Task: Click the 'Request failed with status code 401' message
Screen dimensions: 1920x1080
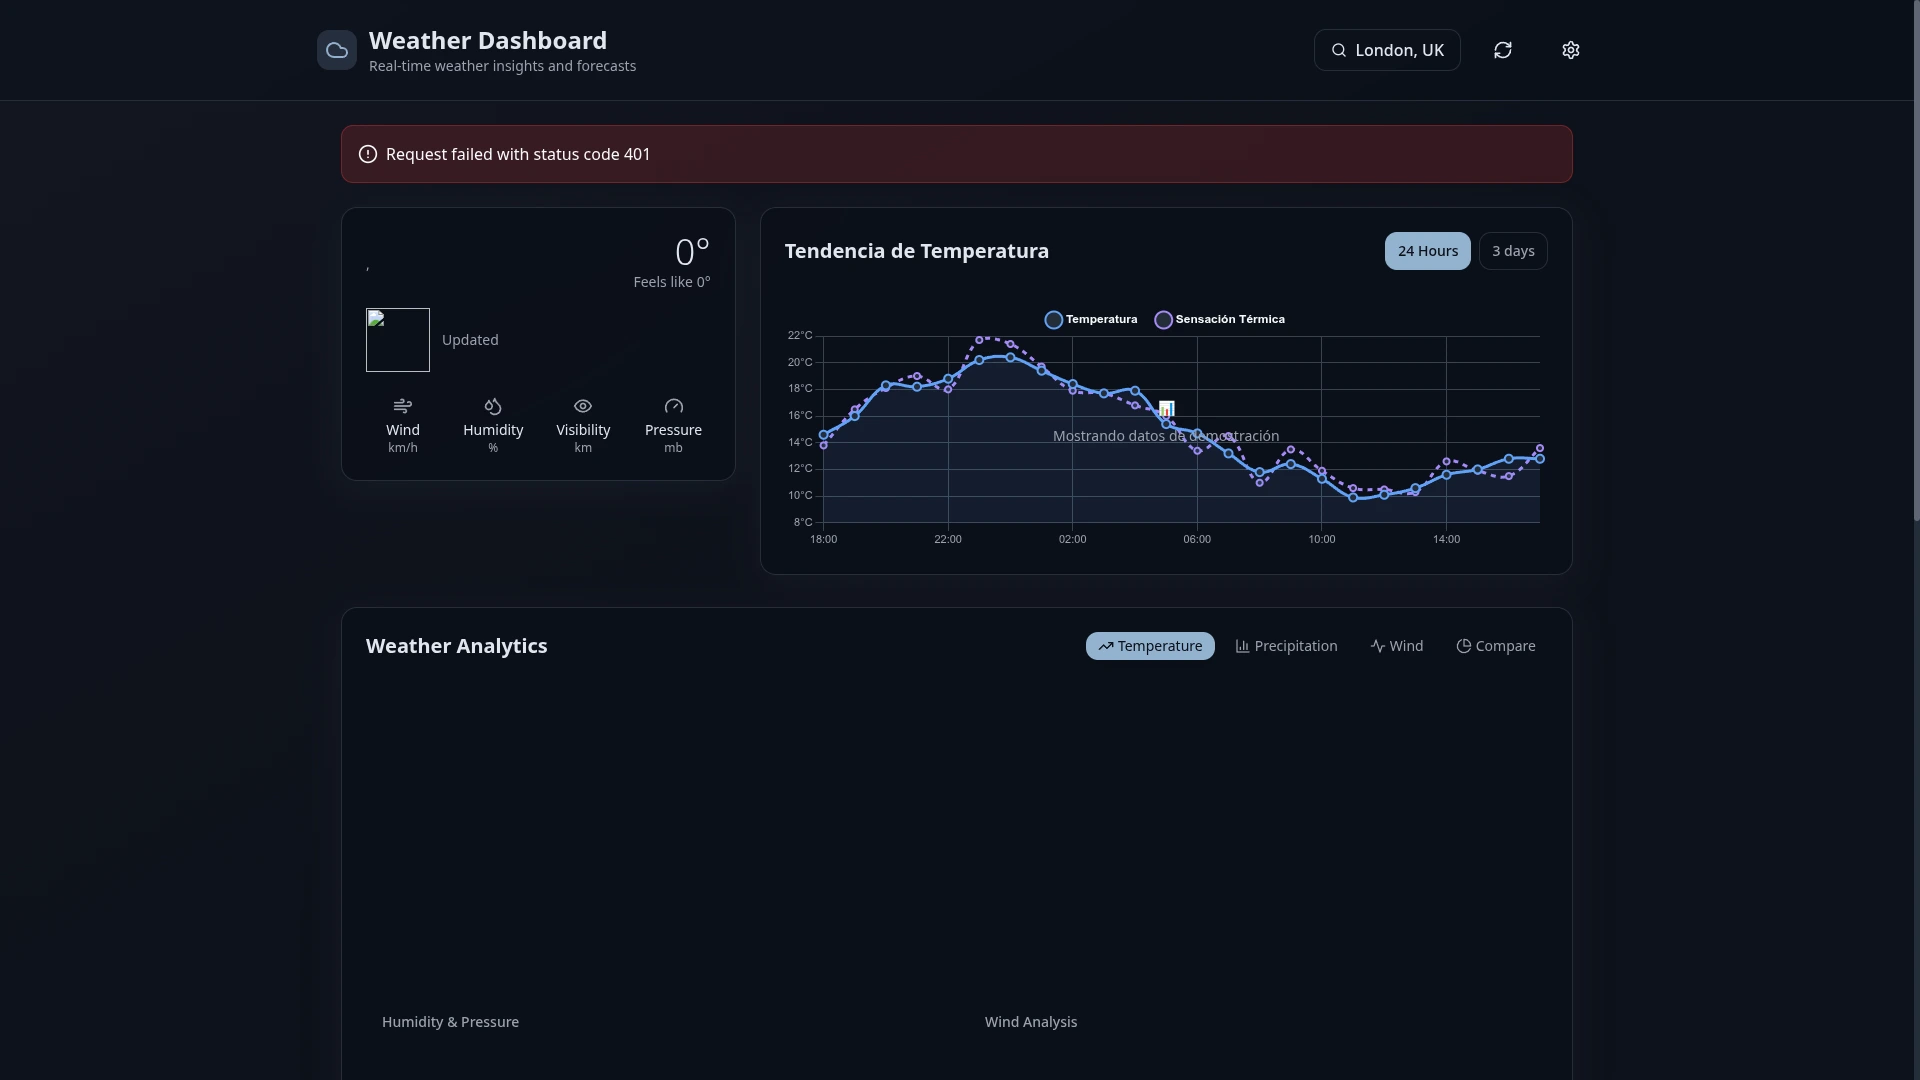Action: pyautogui.click(x=518, y=154)
